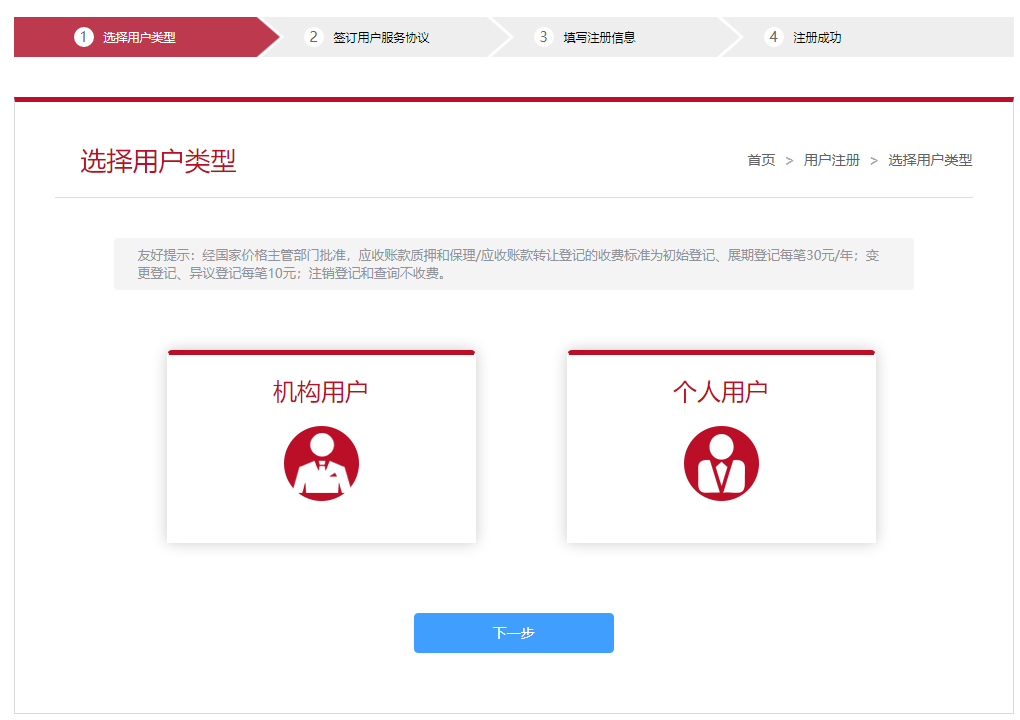Go to 首页 breadcrumb link
Image resolution: width=1020 pixels, height=720 pixels.
[761, 160]
